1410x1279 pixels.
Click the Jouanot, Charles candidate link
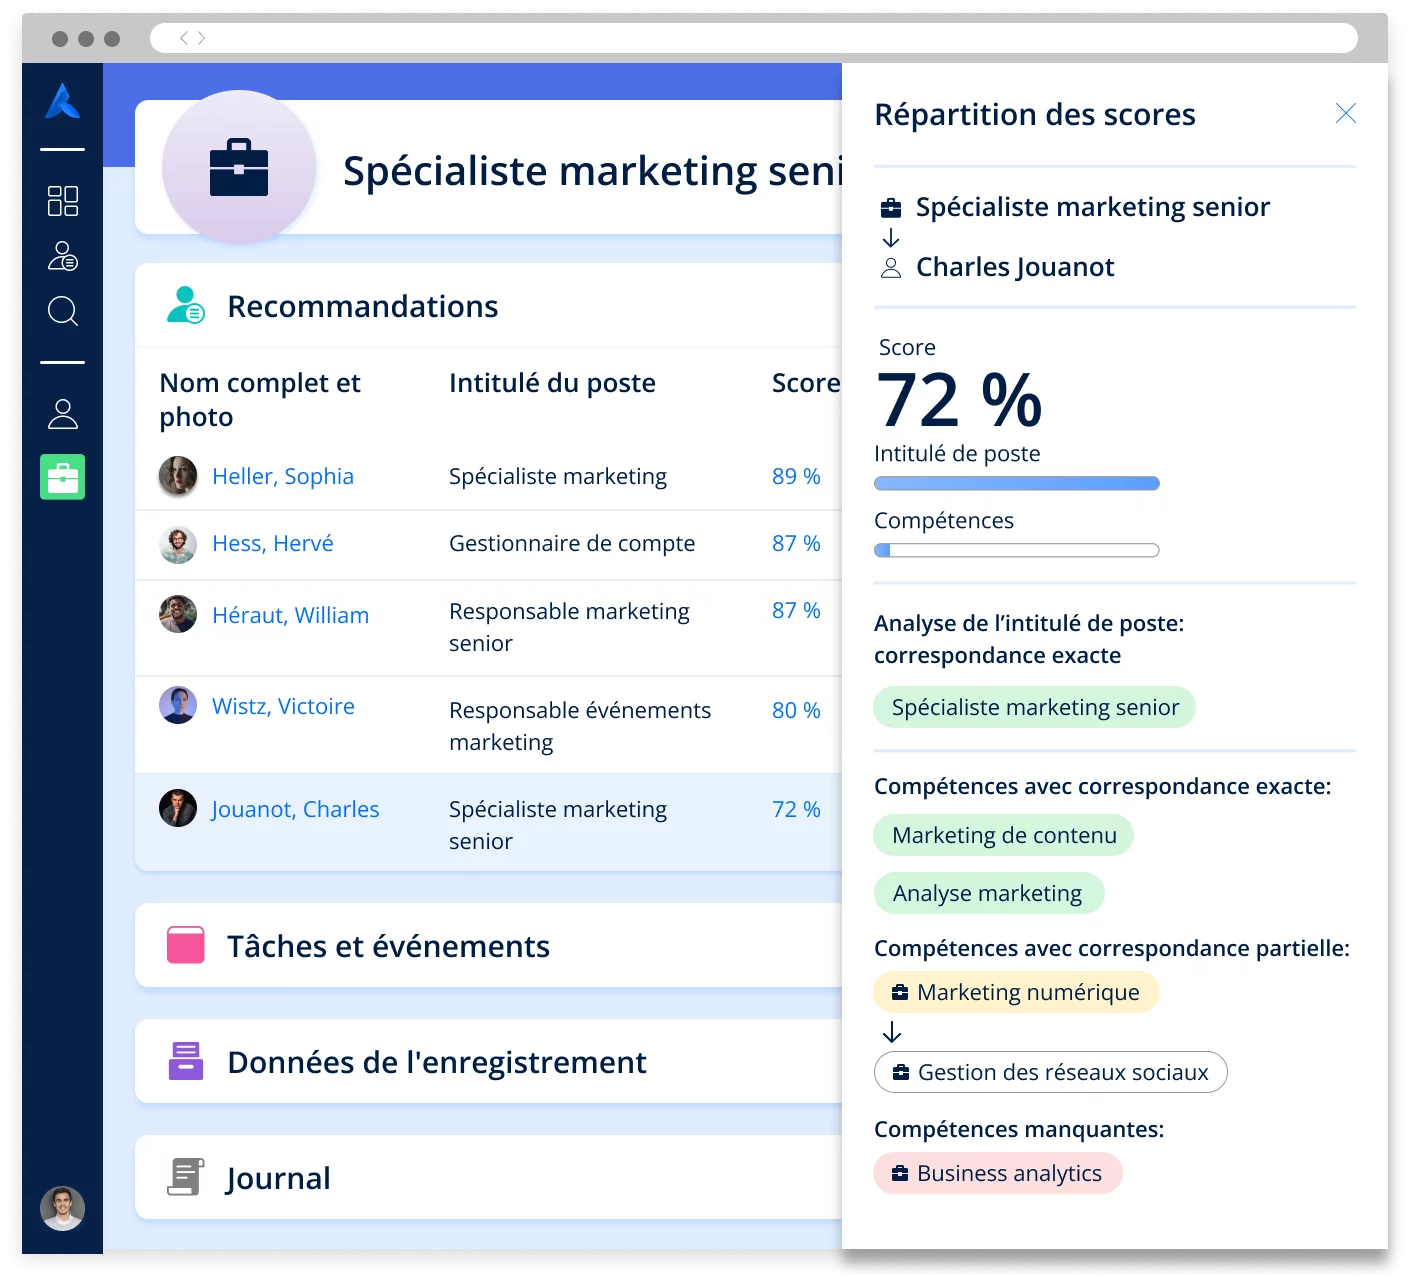[295, 809]
